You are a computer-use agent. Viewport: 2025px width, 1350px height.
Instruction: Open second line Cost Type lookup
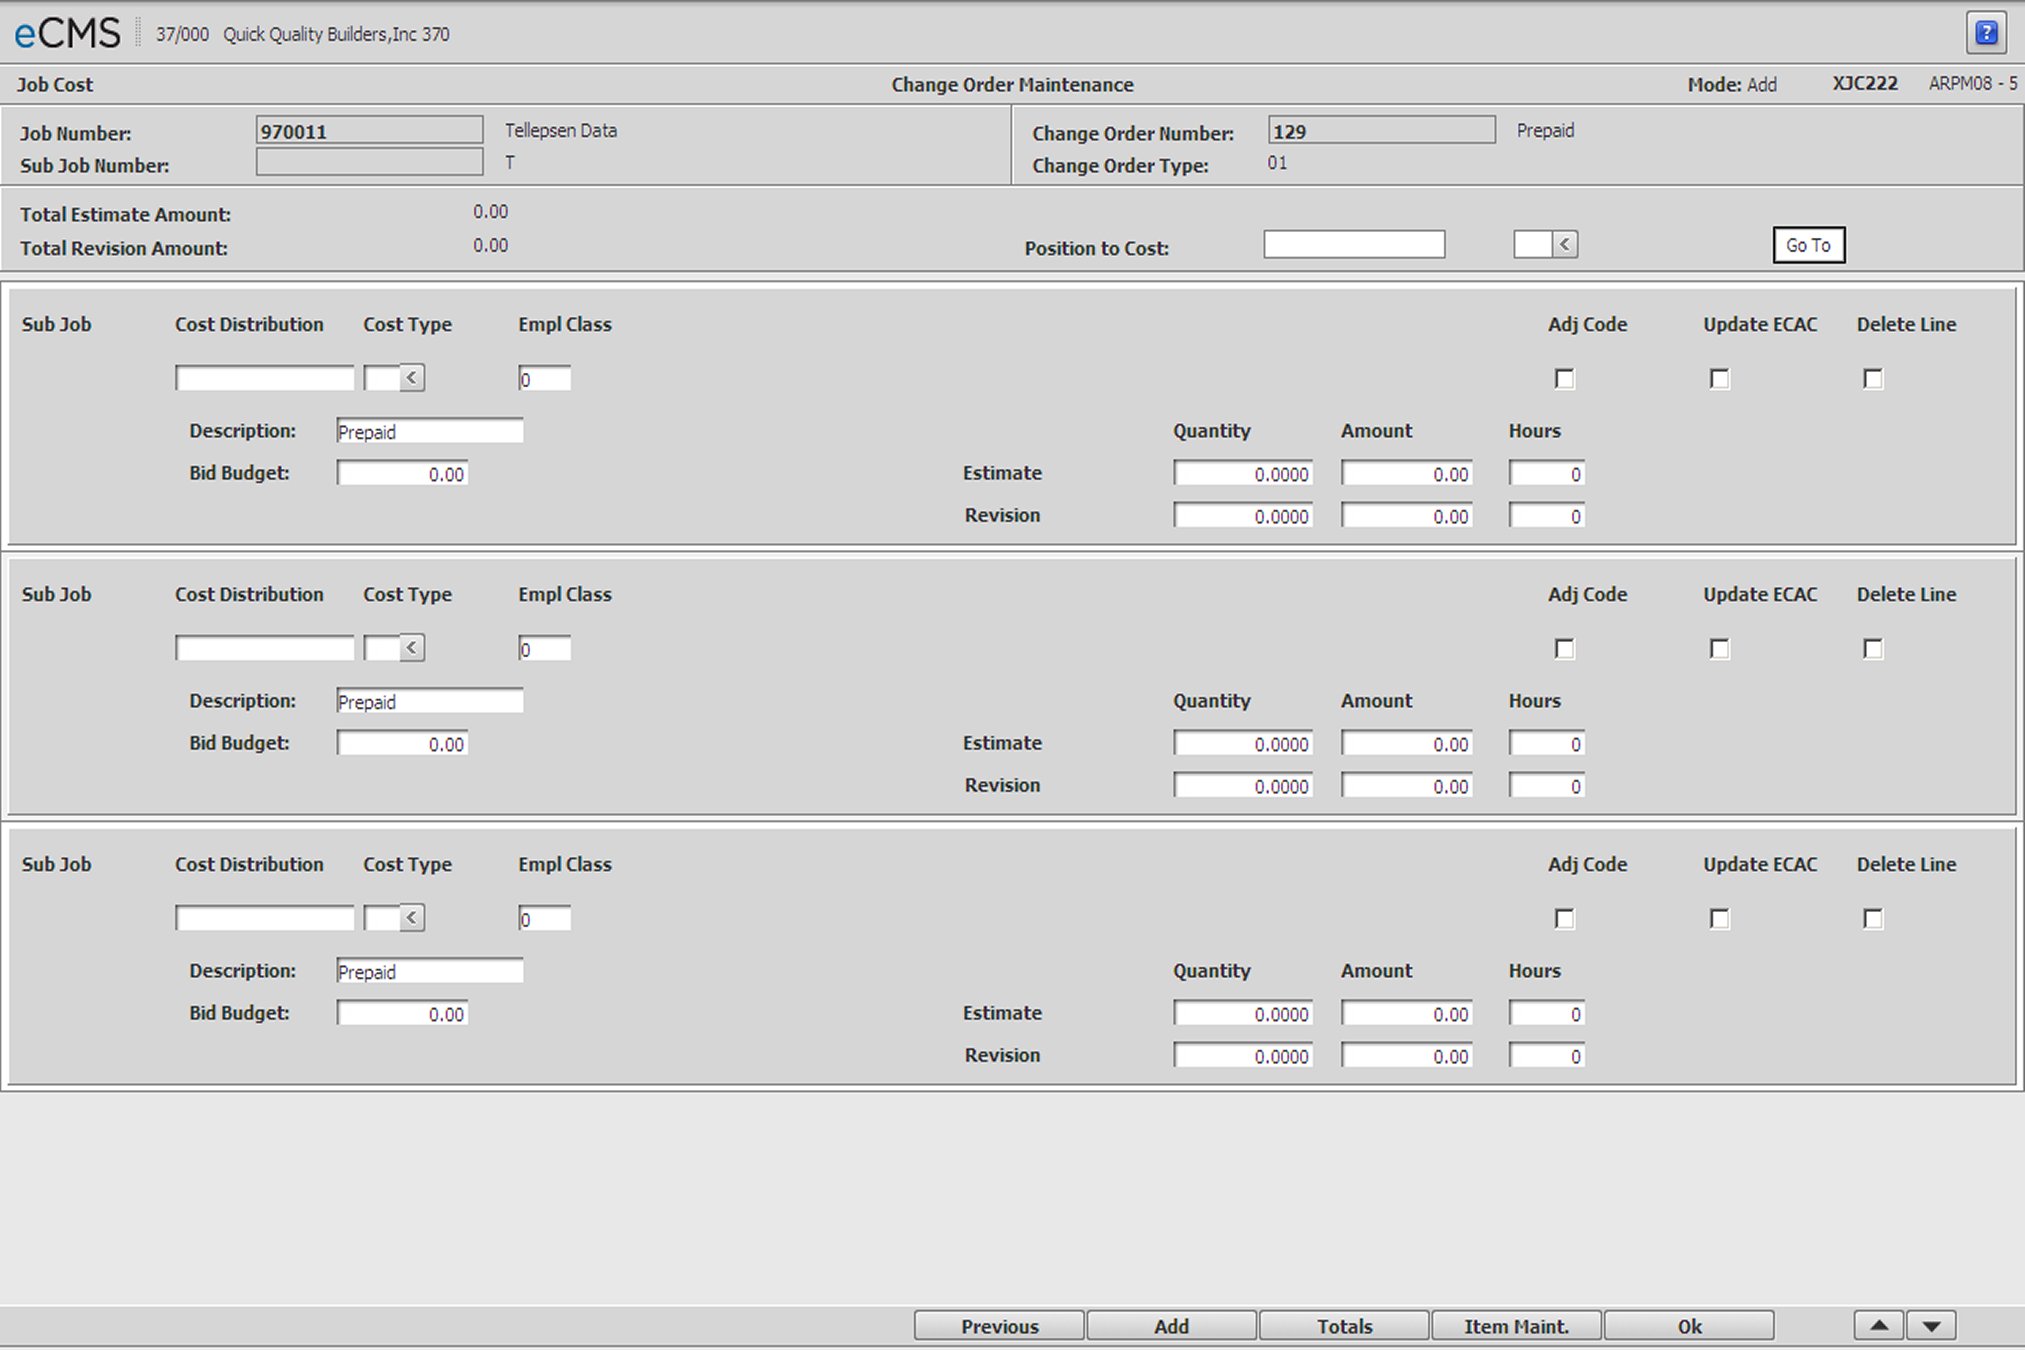[x=412, y=648]
